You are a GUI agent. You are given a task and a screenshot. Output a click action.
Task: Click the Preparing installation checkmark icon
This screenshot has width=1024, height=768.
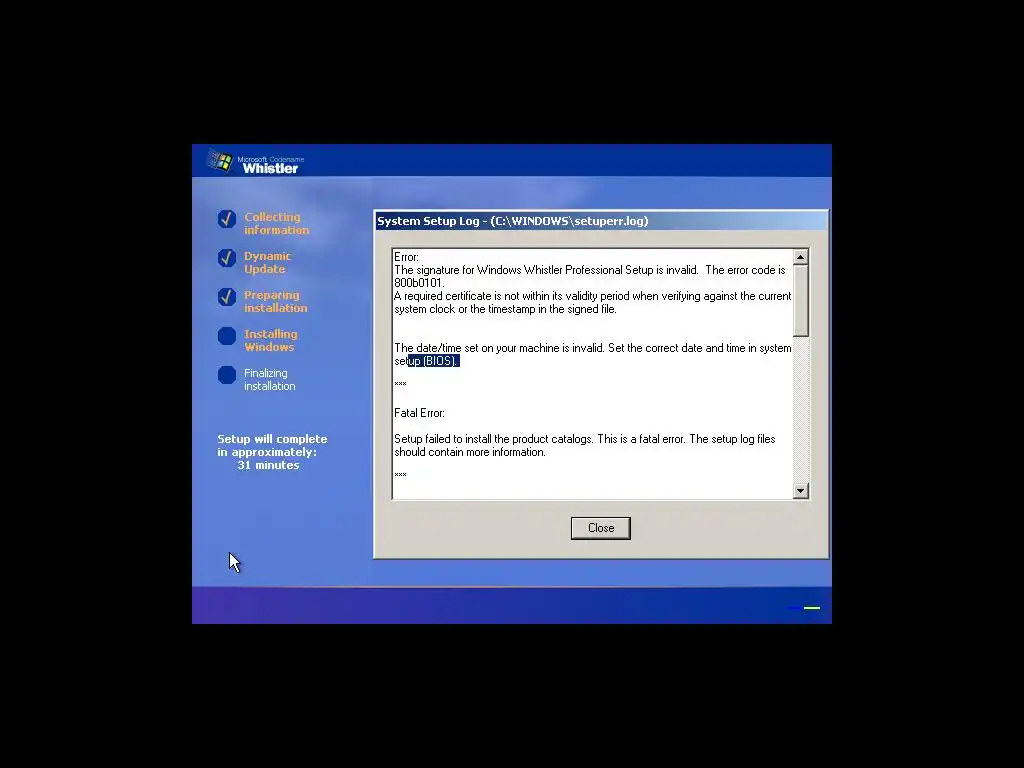point(227,297)
